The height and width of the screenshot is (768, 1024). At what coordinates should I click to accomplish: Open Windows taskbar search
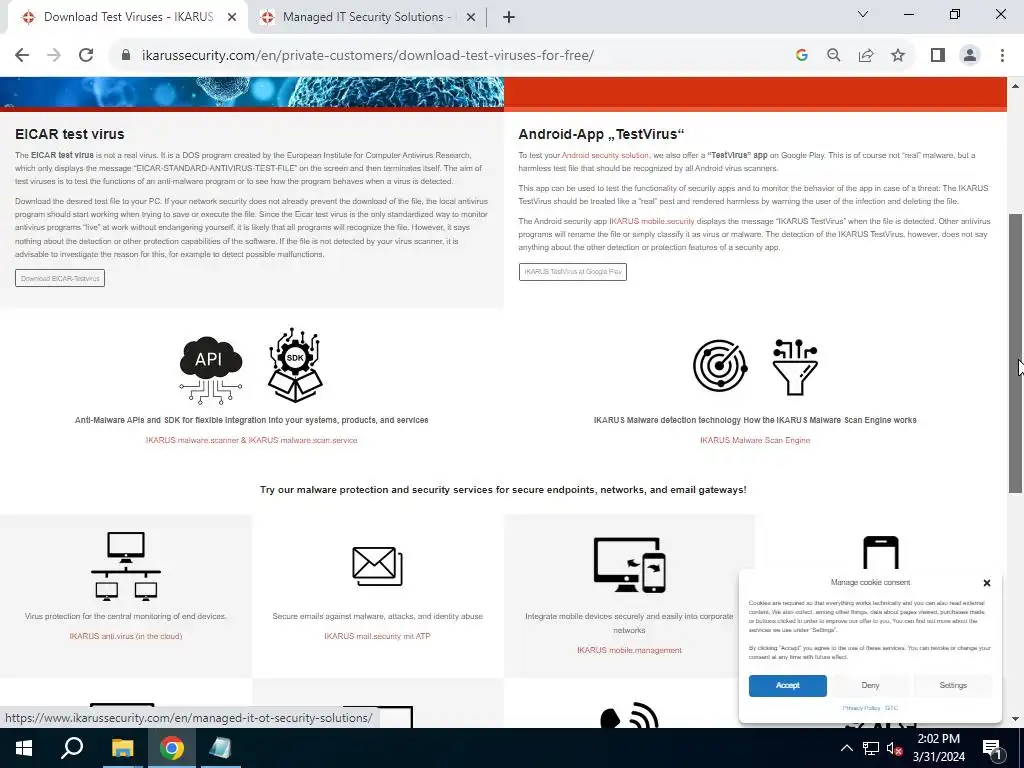tap(72, 748)
